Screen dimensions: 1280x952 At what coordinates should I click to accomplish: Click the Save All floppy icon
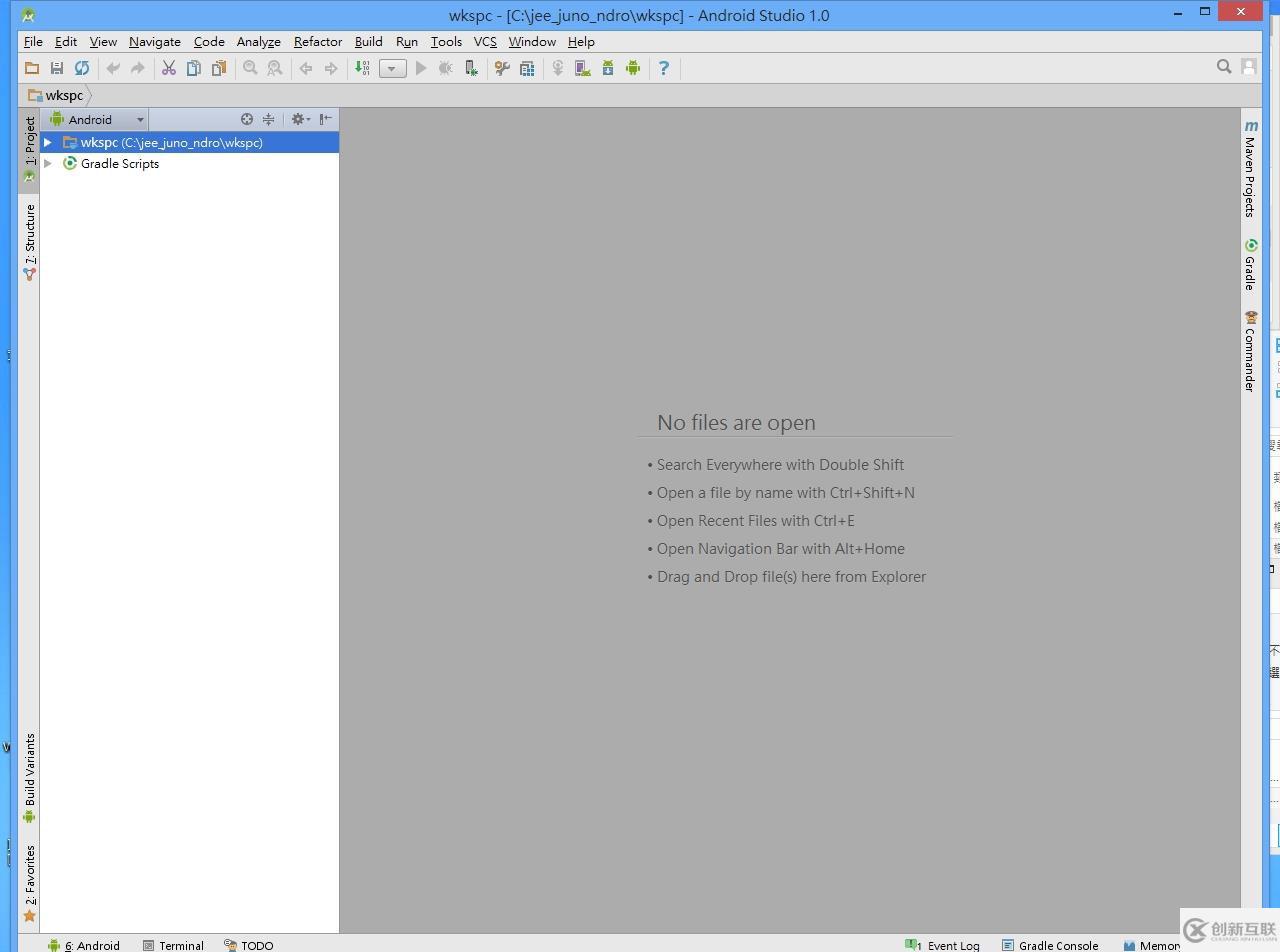57,68
